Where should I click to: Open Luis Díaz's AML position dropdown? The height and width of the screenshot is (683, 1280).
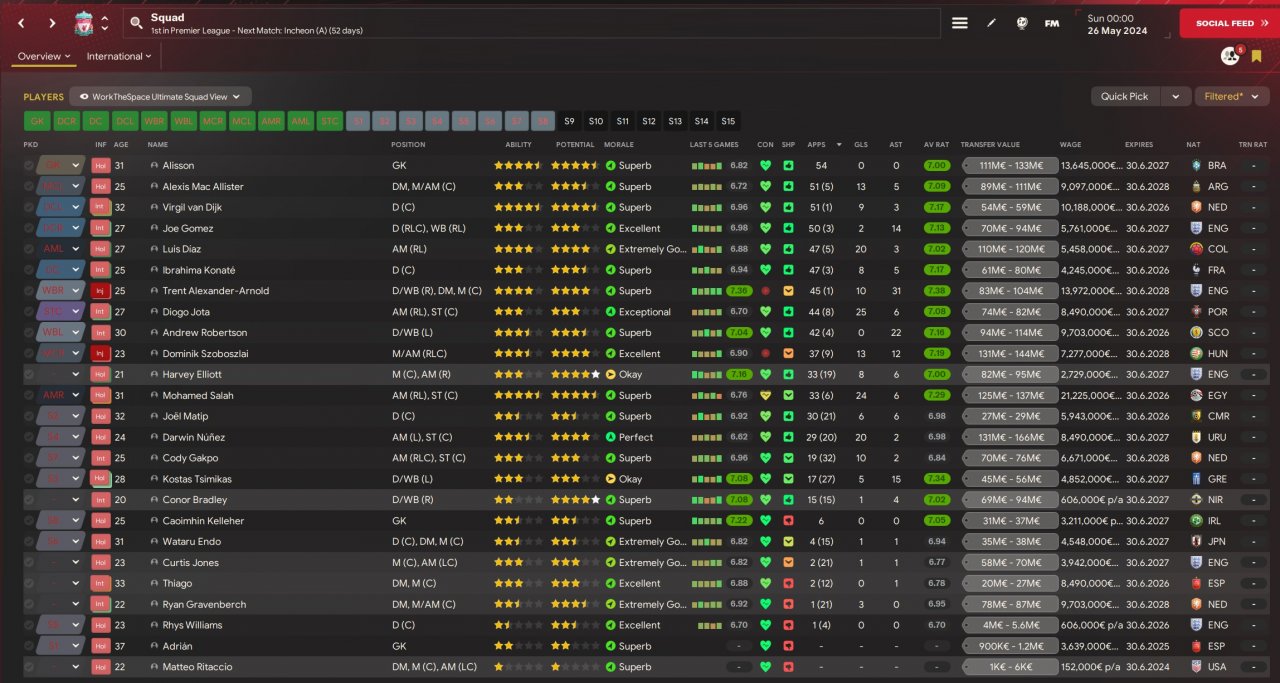61,249
